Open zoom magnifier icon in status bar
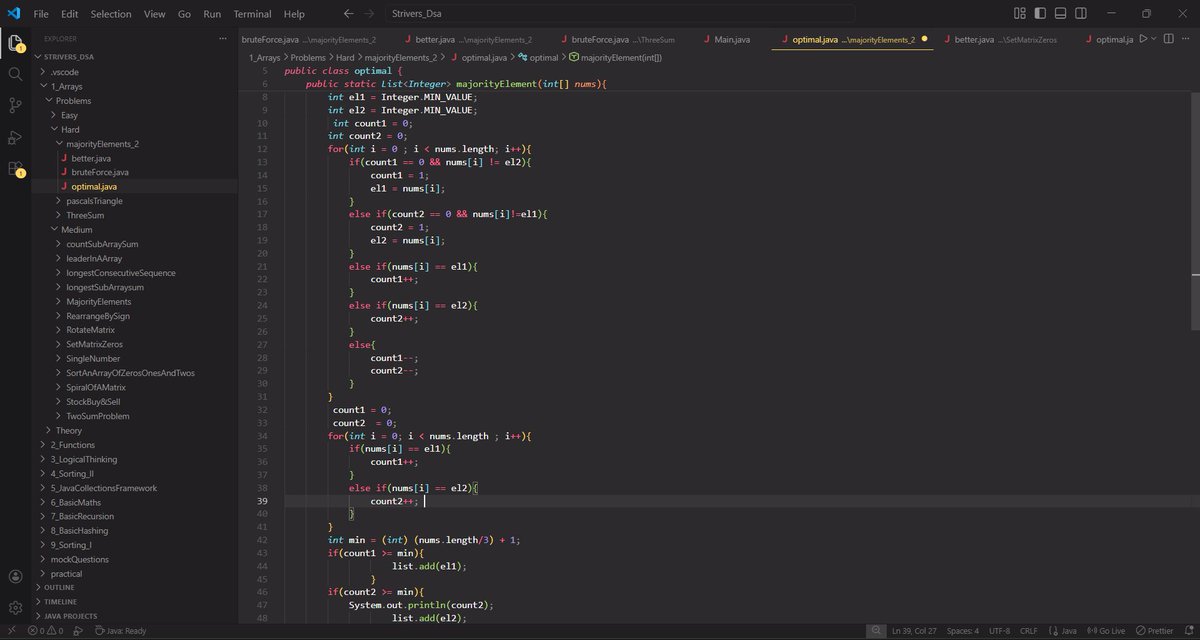Image resolution: width=1200 pixels, height=640 pixels. click(876, 631)
